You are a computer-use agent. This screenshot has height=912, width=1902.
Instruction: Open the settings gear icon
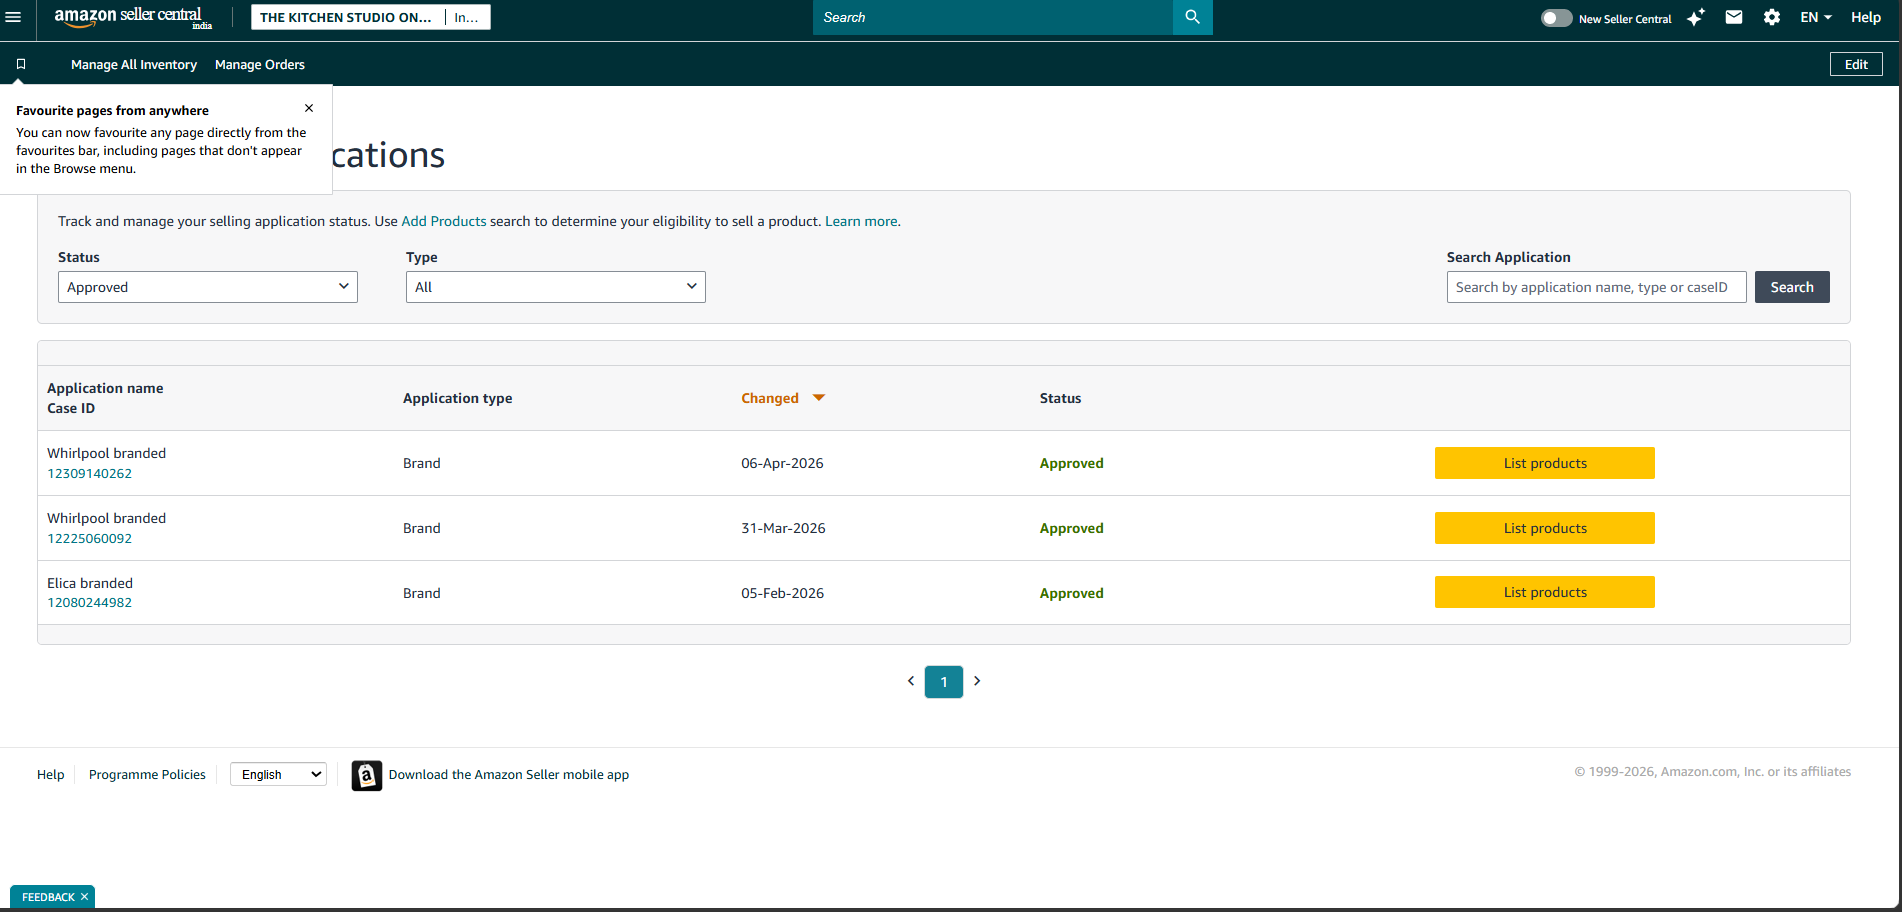coord(1772,17)
